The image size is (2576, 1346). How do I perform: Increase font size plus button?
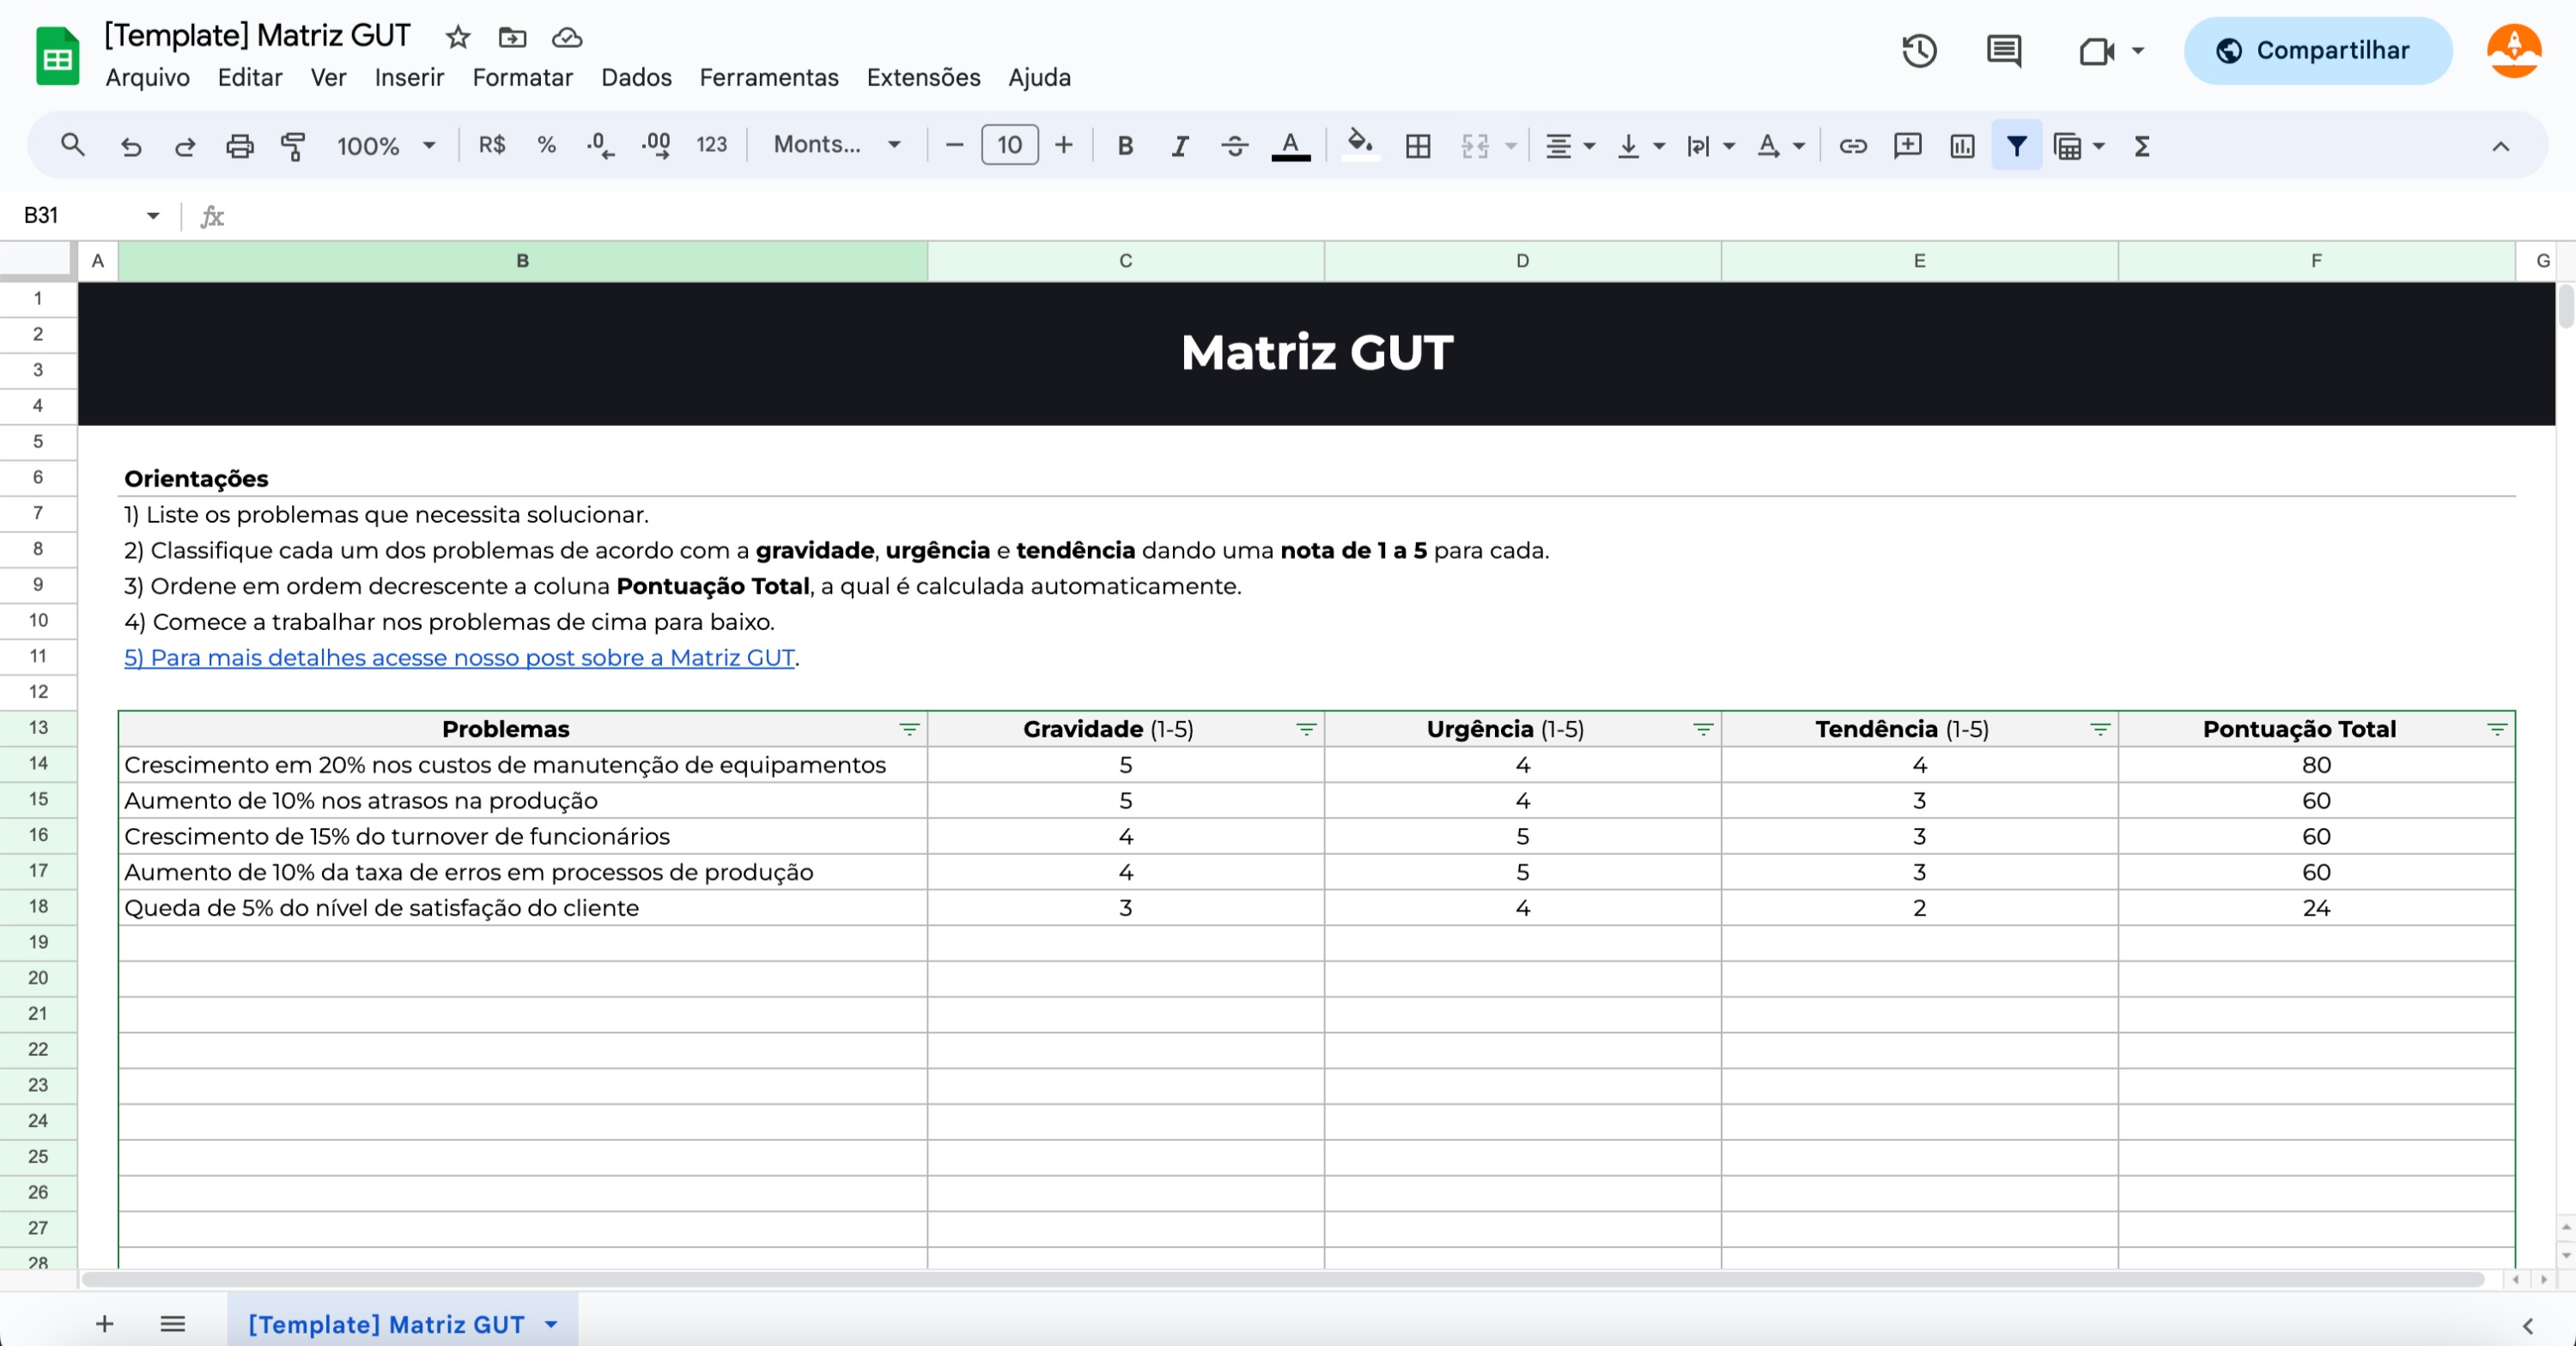pyautogui.click(x=1064, y=145)
